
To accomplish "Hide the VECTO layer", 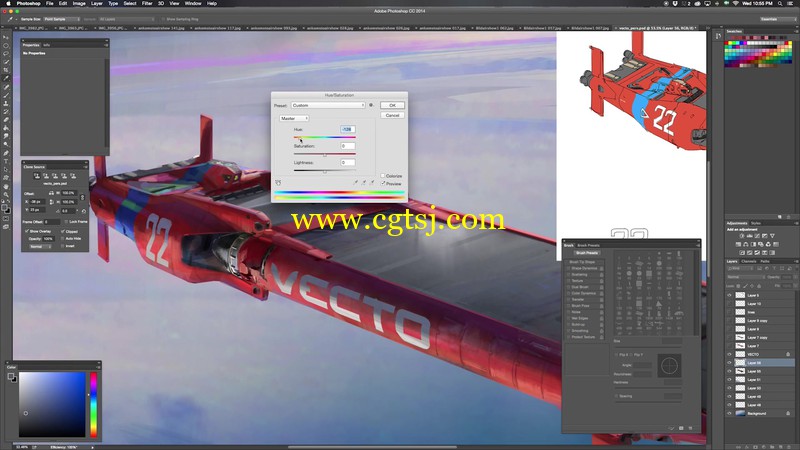I will click(729, 354).
